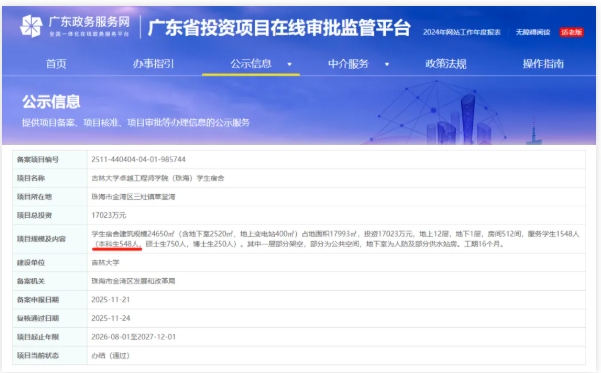Click project period 2026-08-01至2027-12-01
Image resolution: width=601 pixels, height=373 pixels.
[x=133, y=337]
